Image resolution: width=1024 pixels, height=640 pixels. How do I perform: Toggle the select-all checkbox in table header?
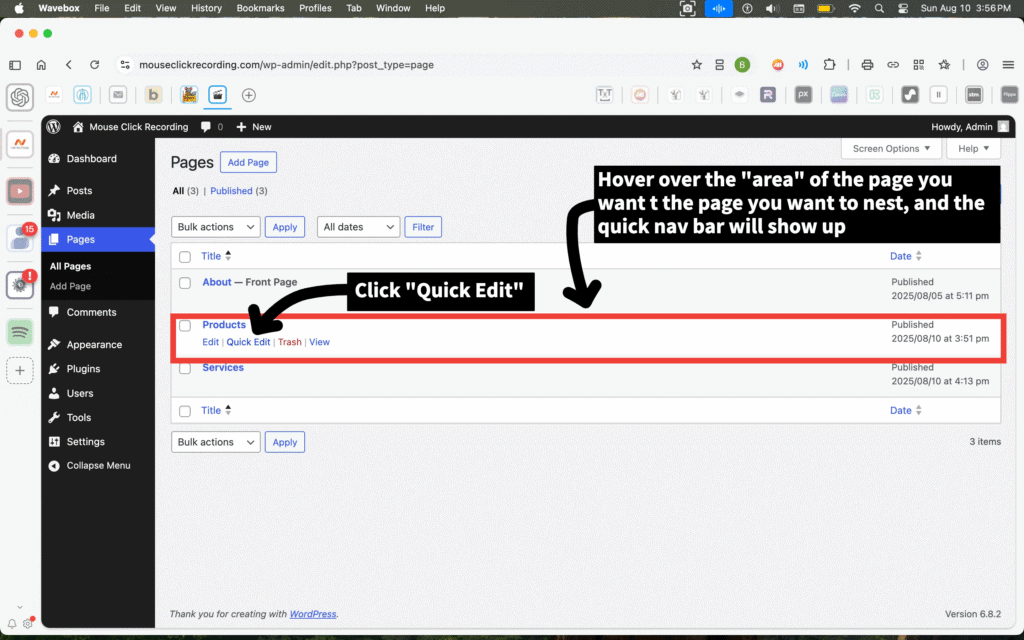[185, 257]
